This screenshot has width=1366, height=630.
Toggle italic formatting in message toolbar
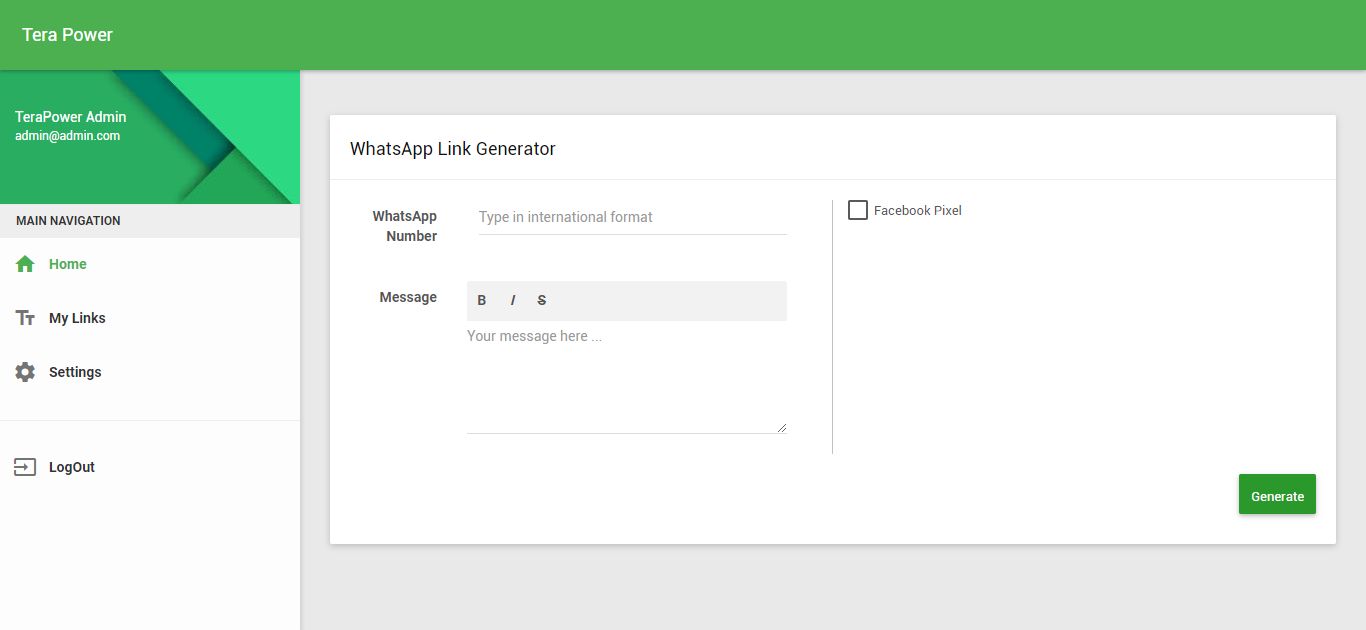pyautogui.click(x=512, y=300)
